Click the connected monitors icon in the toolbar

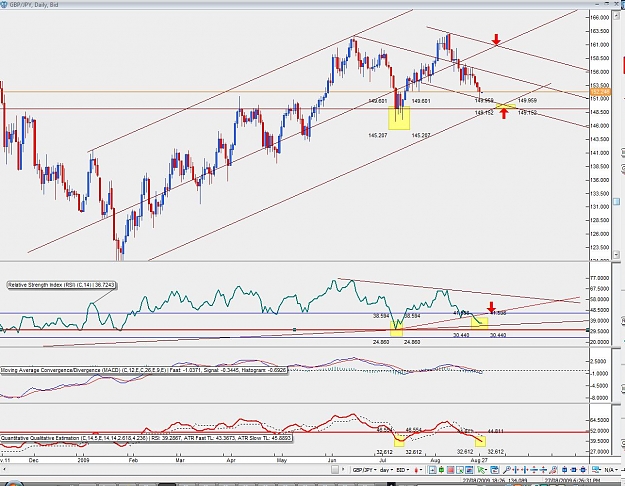click(596, 470)
